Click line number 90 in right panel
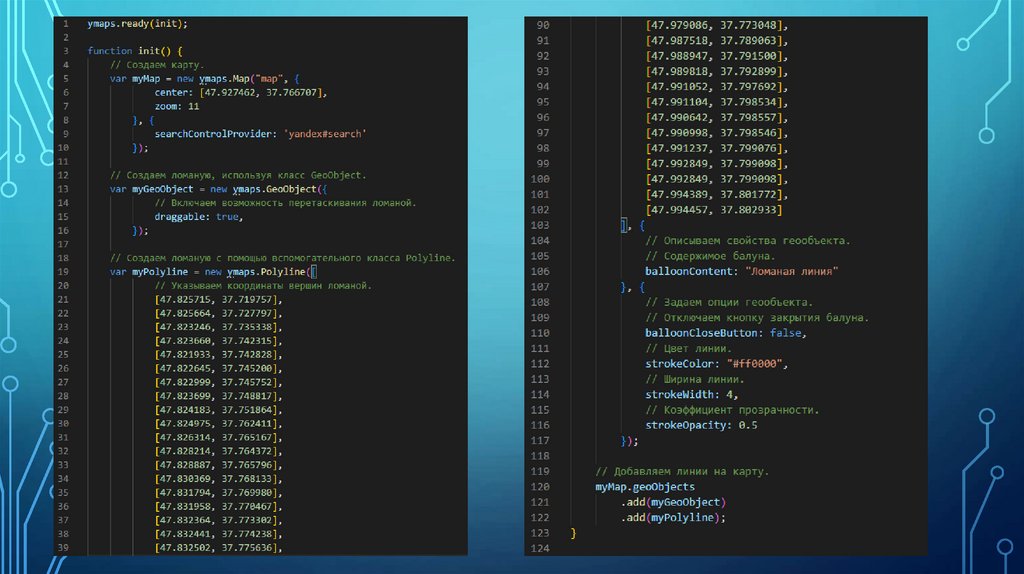 pyautogui.click(x=543, y=25)
